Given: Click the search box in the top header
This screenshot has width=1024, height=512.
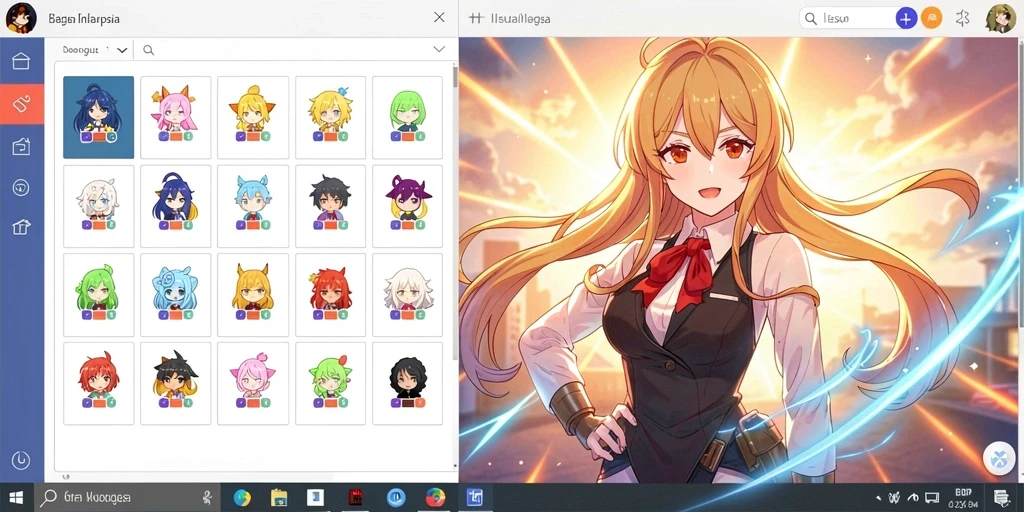Looking at the screenshot, I should (x=847, y=18).
